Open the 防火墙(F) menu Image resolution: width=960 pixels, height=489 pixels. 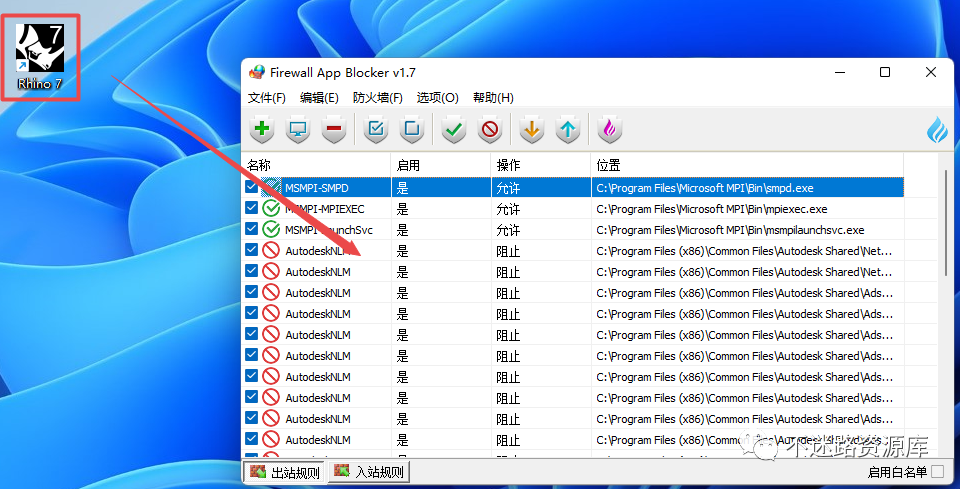tap(378, 98)
